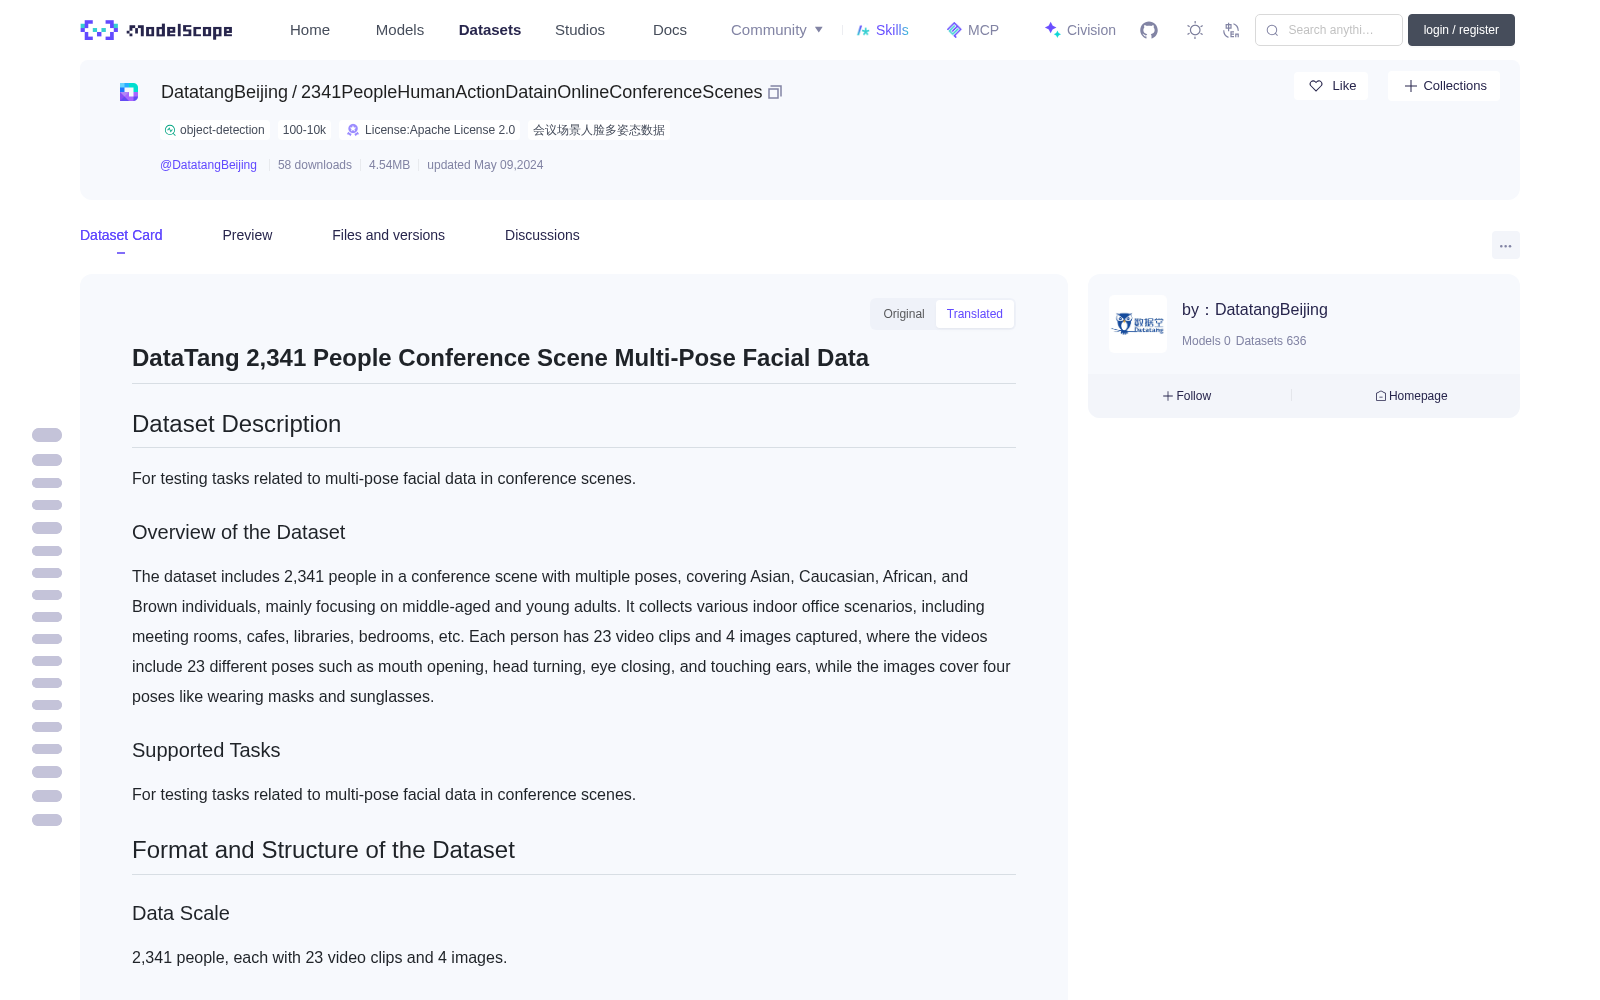The image size is (1600, 1000).
Task: Click the object-detection tag icon
Action: [170, 130]
